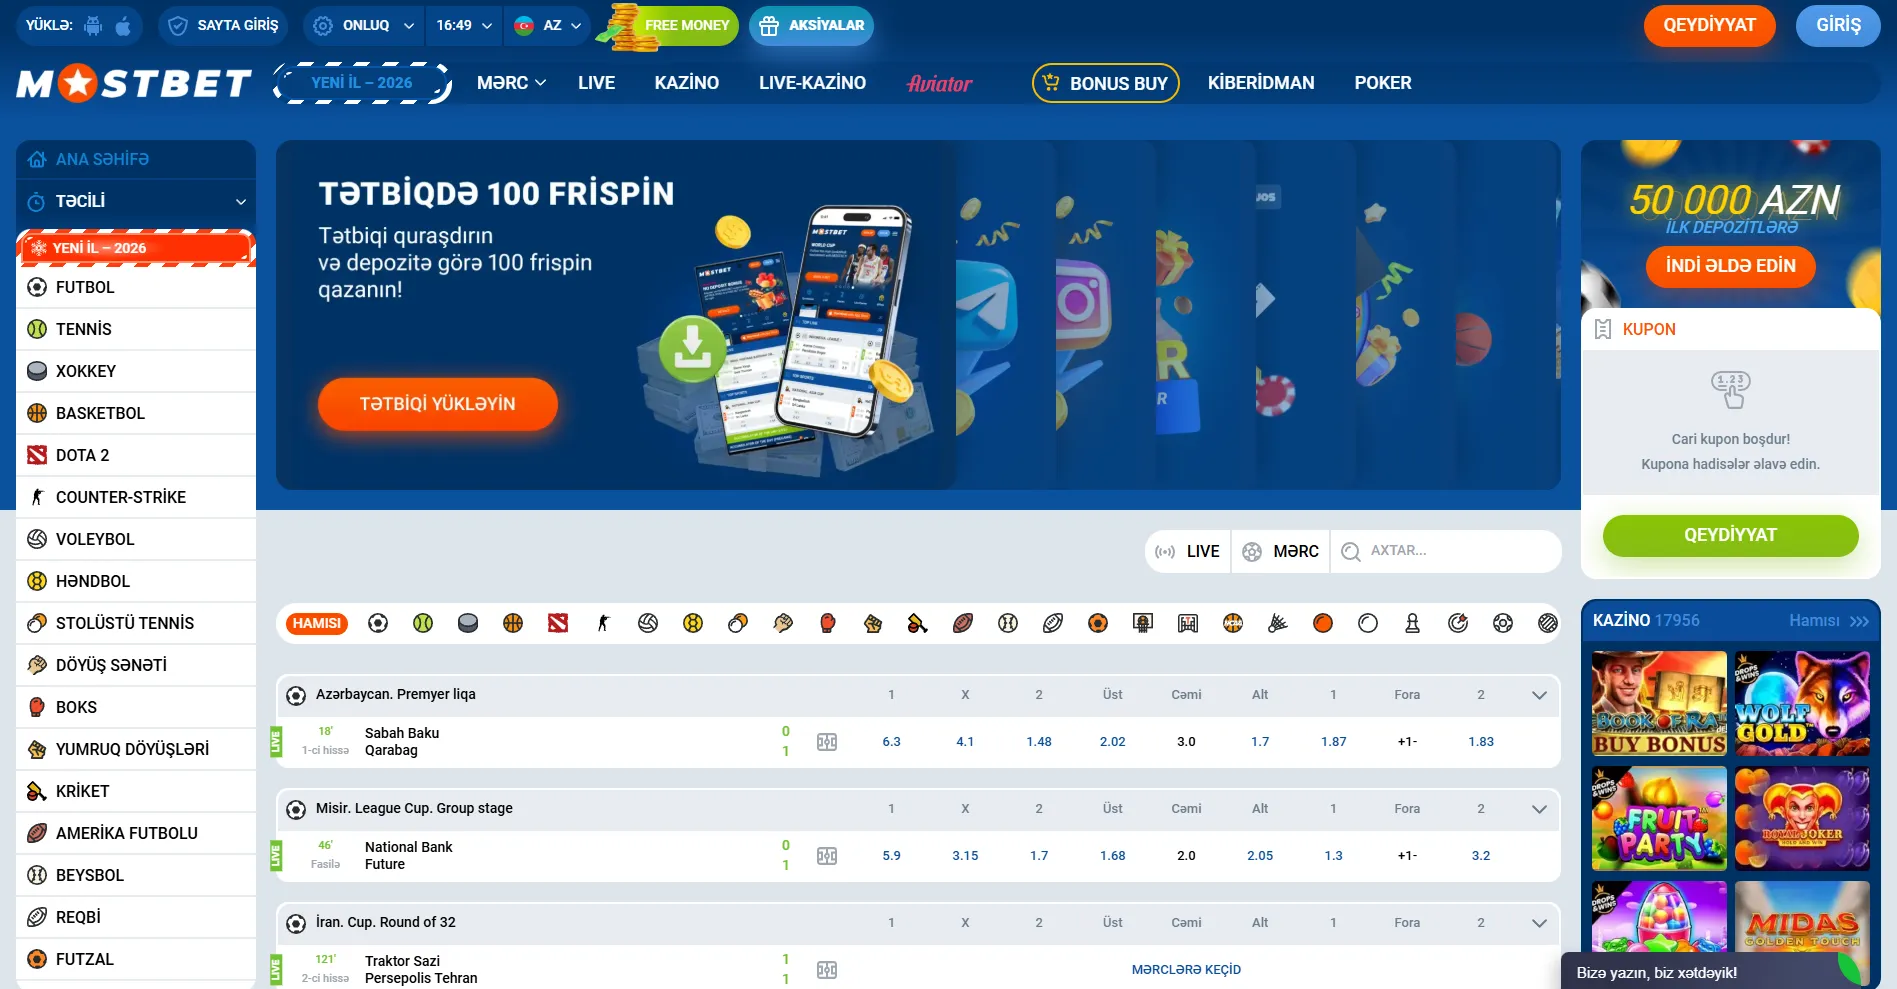Open the Aviator game link
Image resolution: width=1897 pixels, height=989 pixels.
click(939, 84)
